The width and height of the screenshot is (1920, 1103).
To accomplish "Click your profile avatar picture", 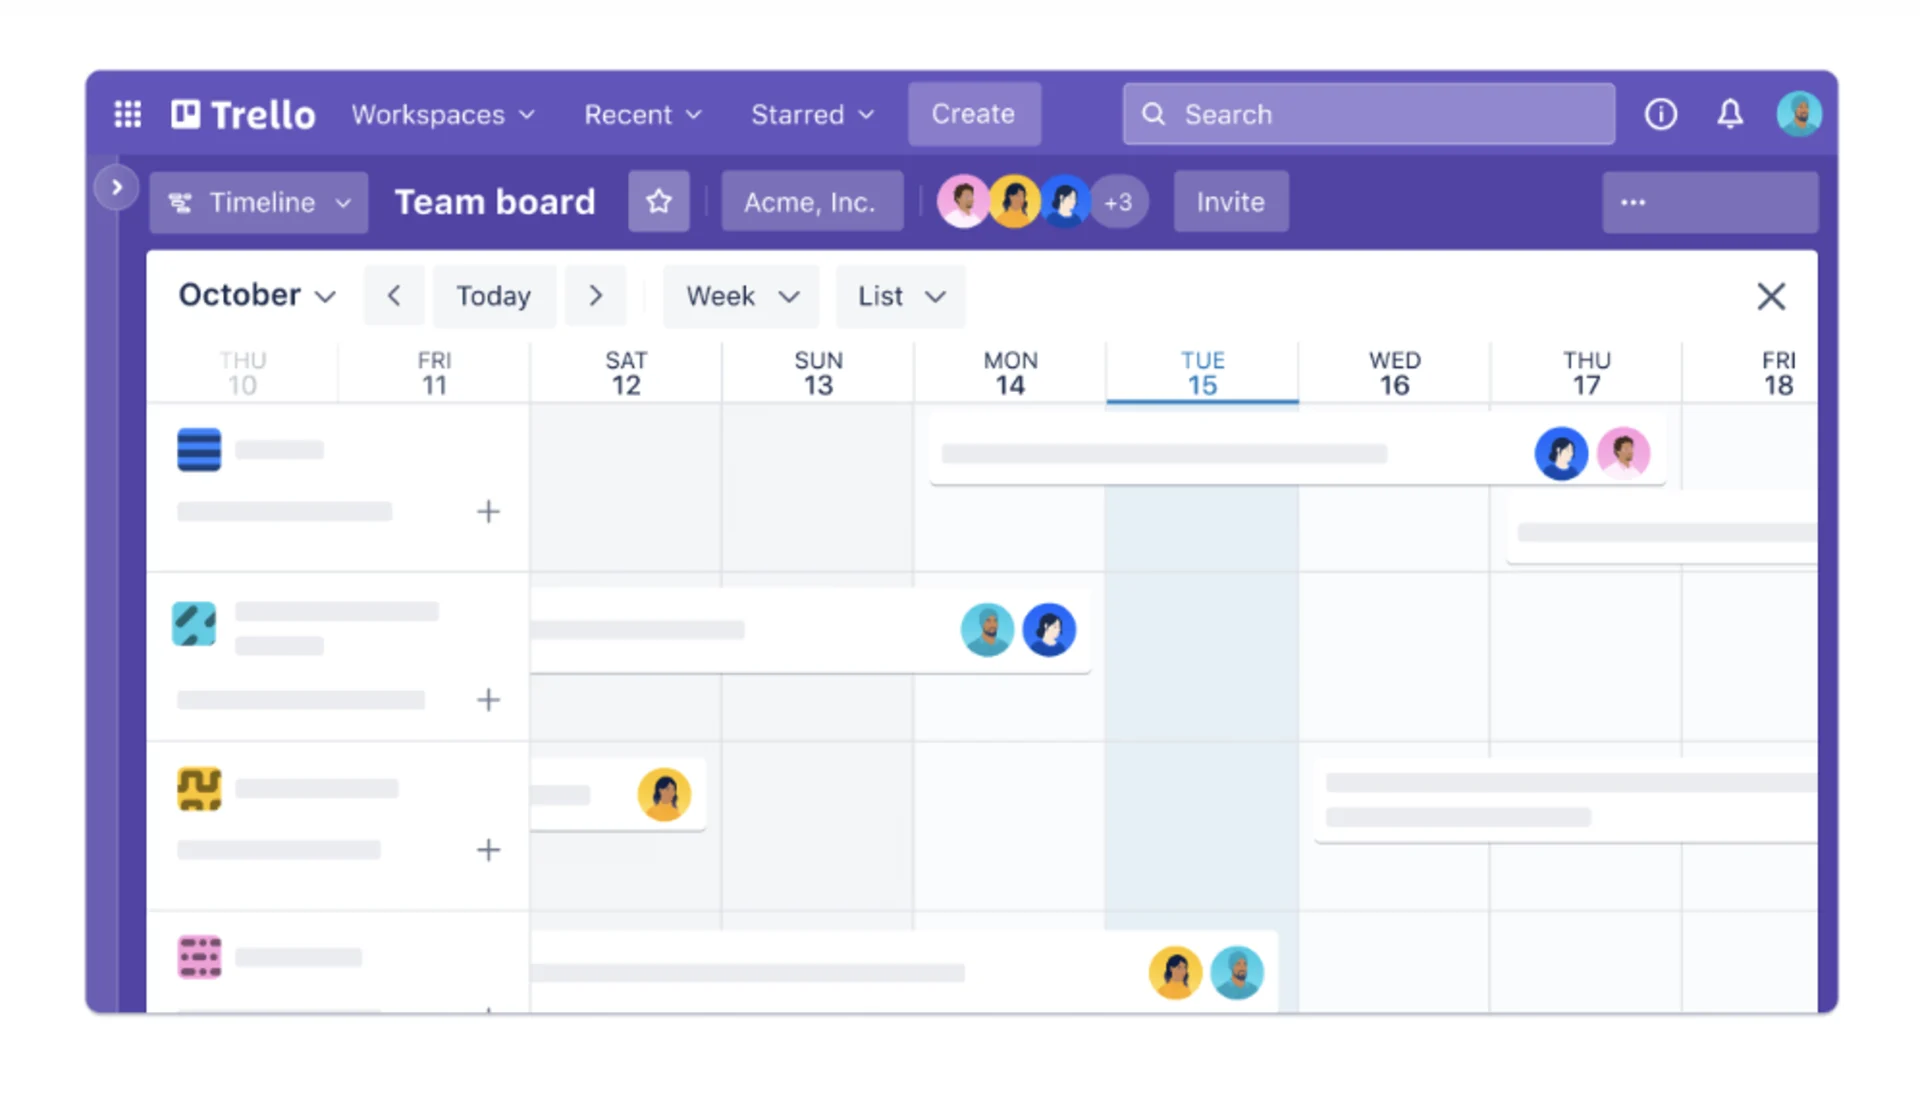I will [1799, 113].
